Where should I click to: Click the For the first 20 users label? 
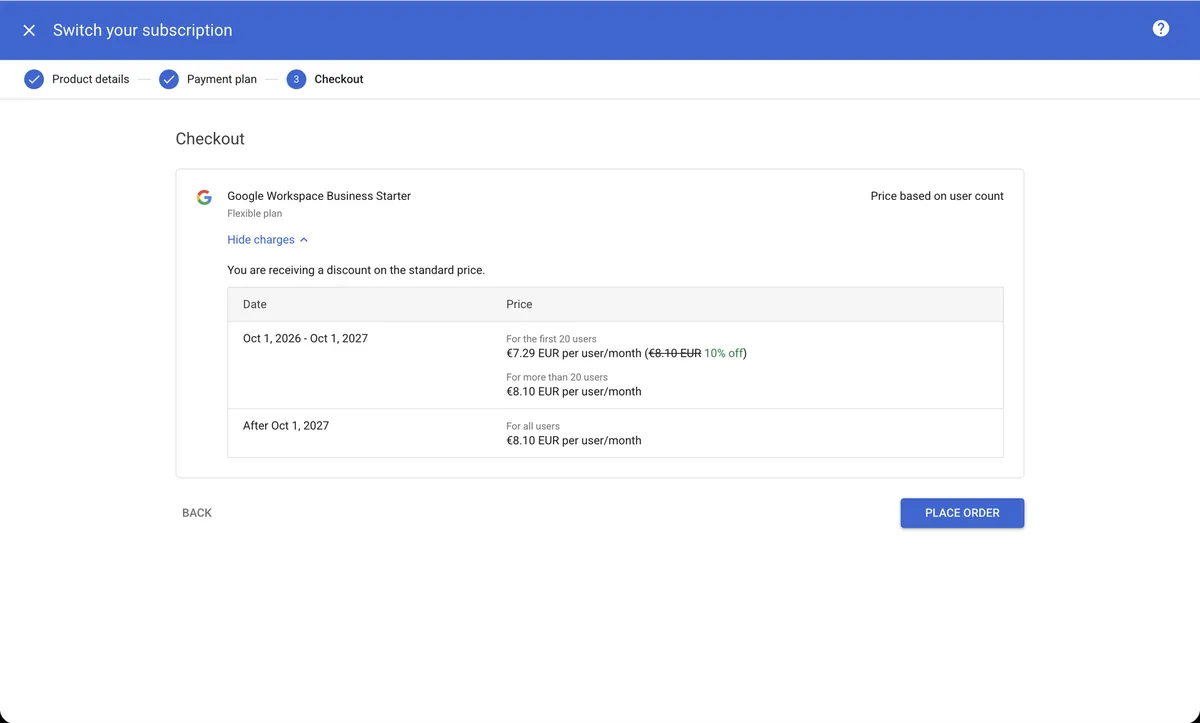[x=551, y=339]
